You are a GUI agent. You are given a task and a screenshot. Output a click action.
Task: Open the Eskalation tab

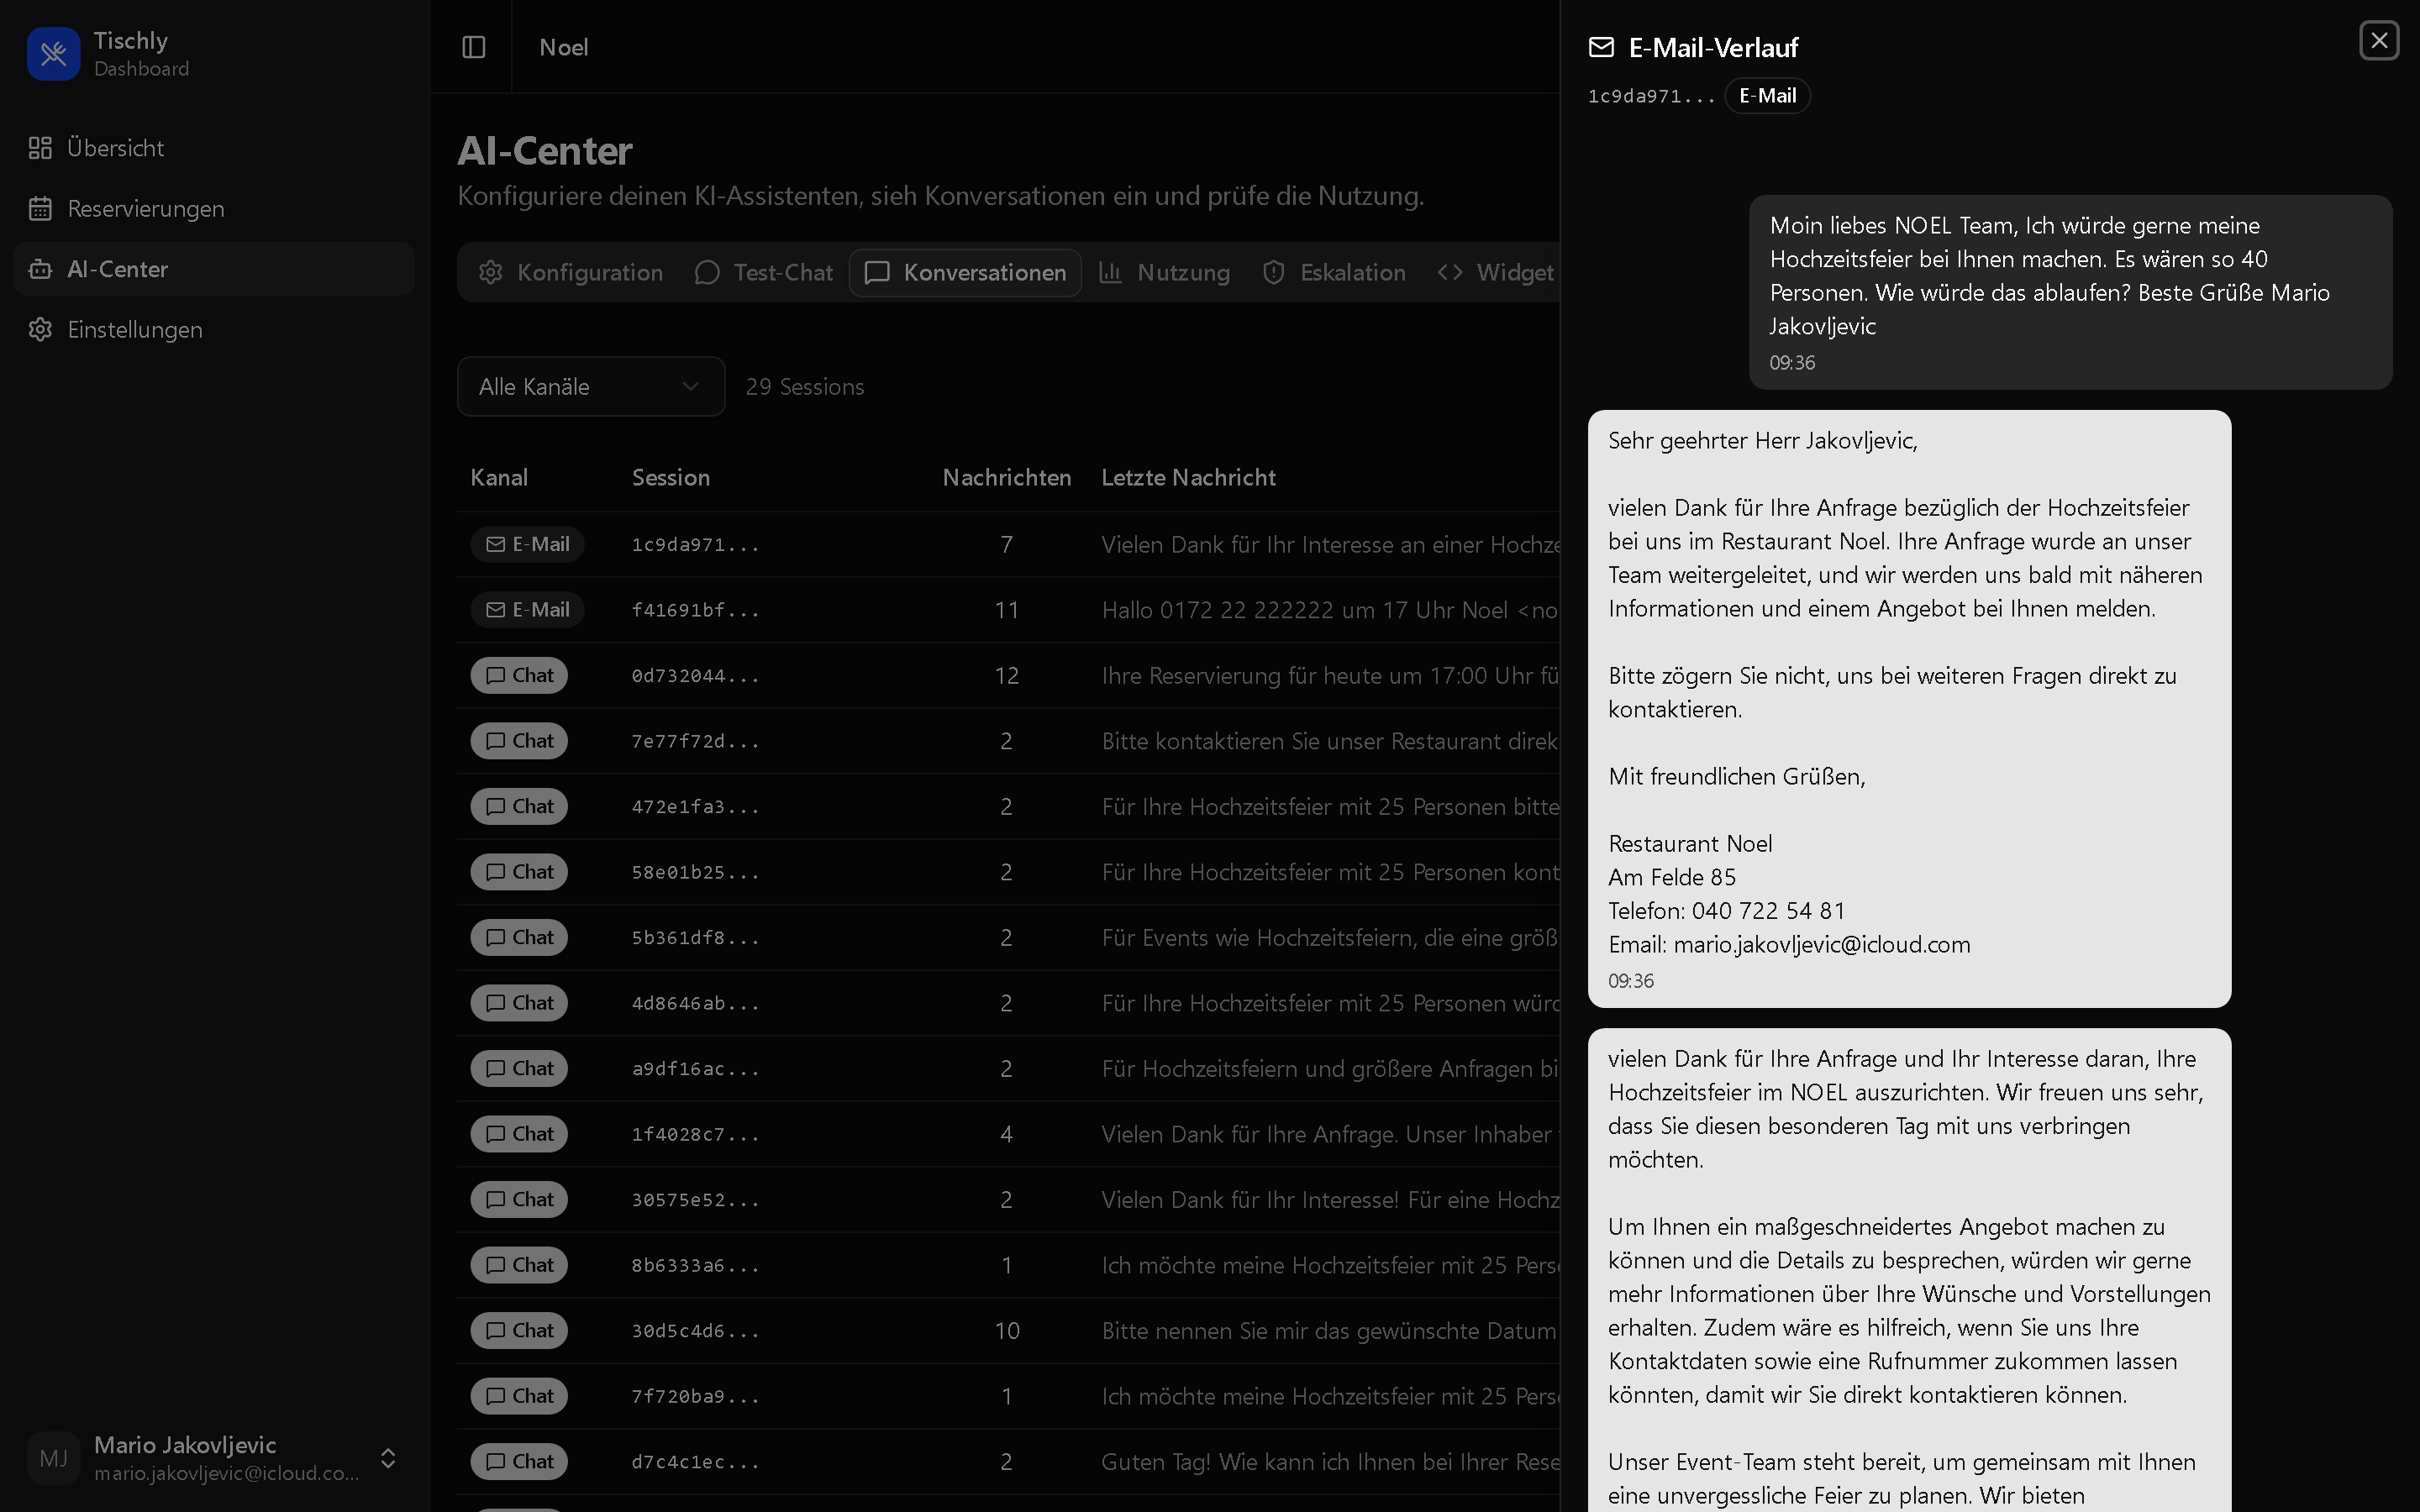tap(1334, 273)
